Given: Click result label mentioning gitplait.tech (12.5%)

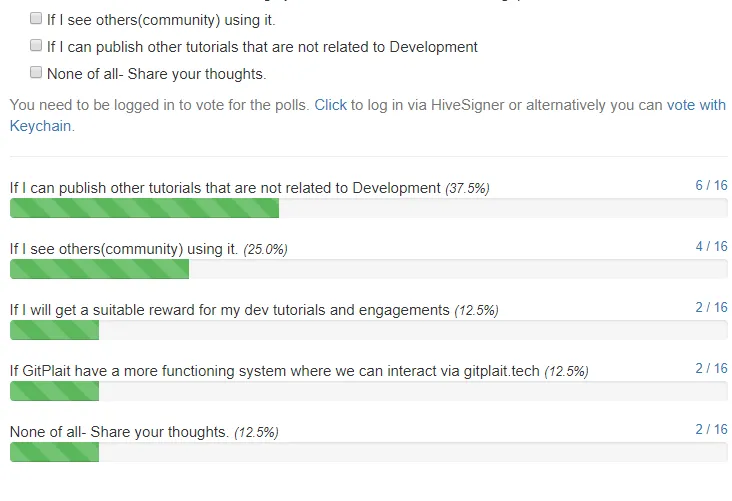Looking at the screenshot, I should click(299, 371).
